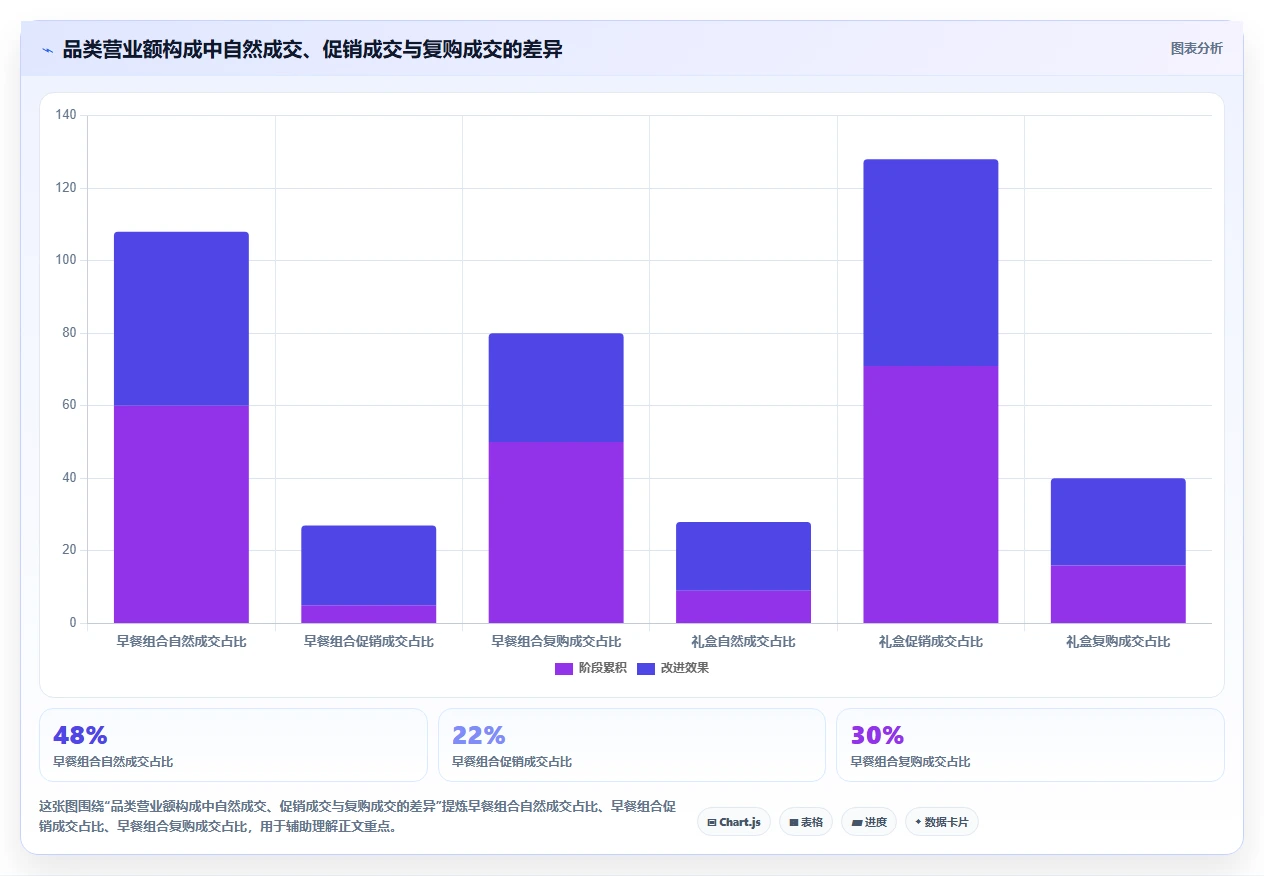1264x876 pixels.
Task: Click the lightning icon beside the chart title
Action: click(x=47, y=50)
